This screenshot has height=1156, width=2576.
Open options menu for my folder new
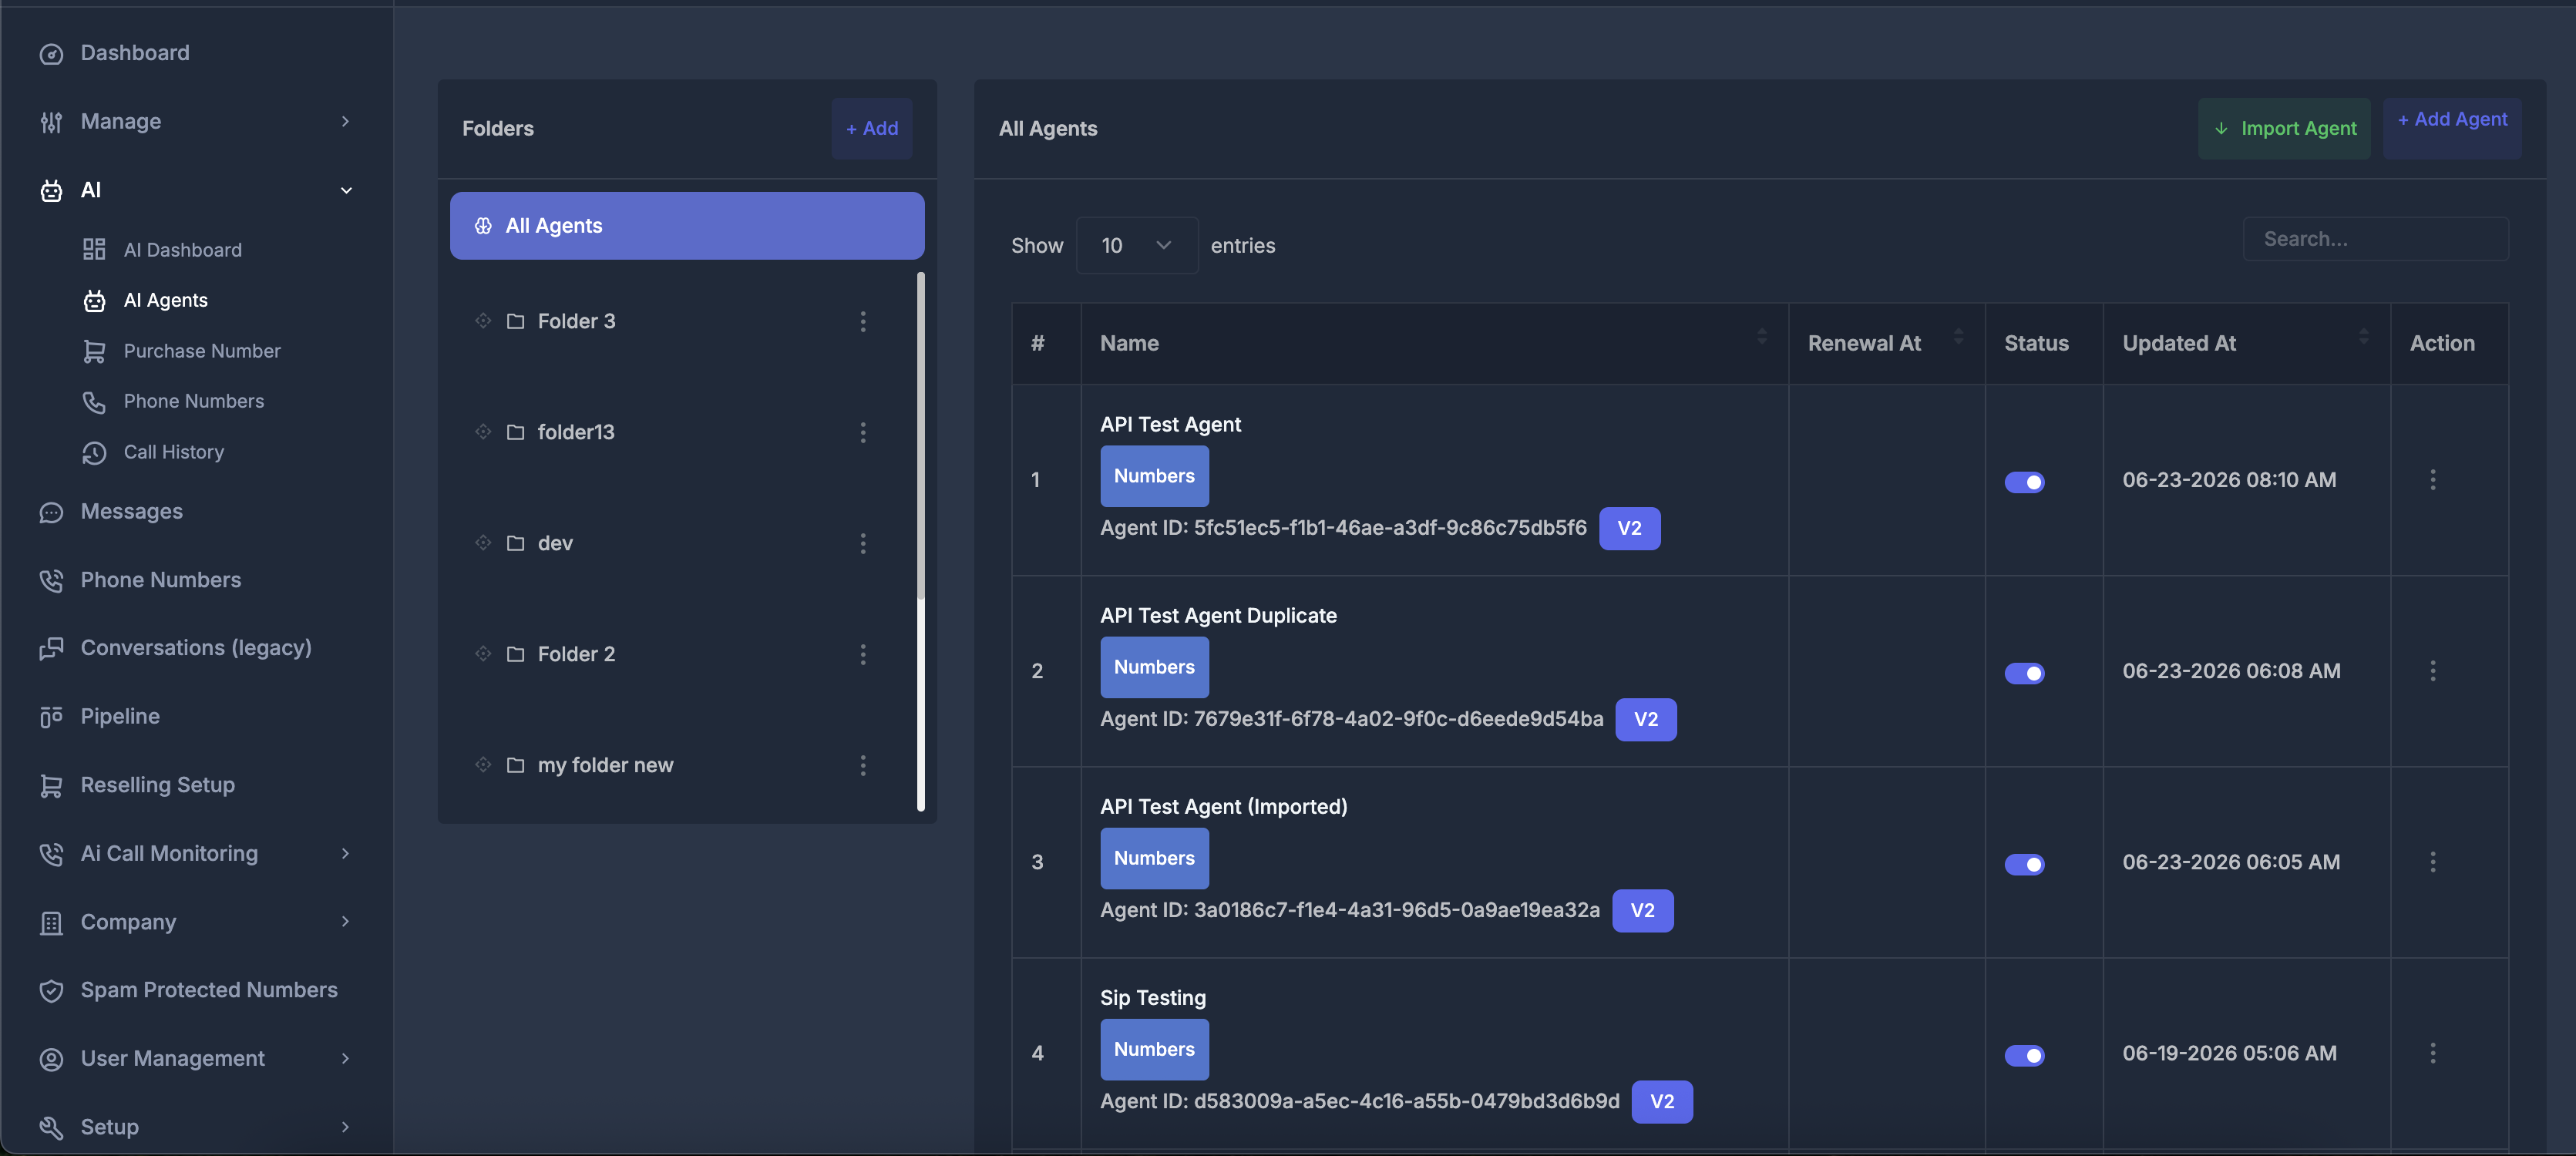pyautogui.click(x=863, y=765)
